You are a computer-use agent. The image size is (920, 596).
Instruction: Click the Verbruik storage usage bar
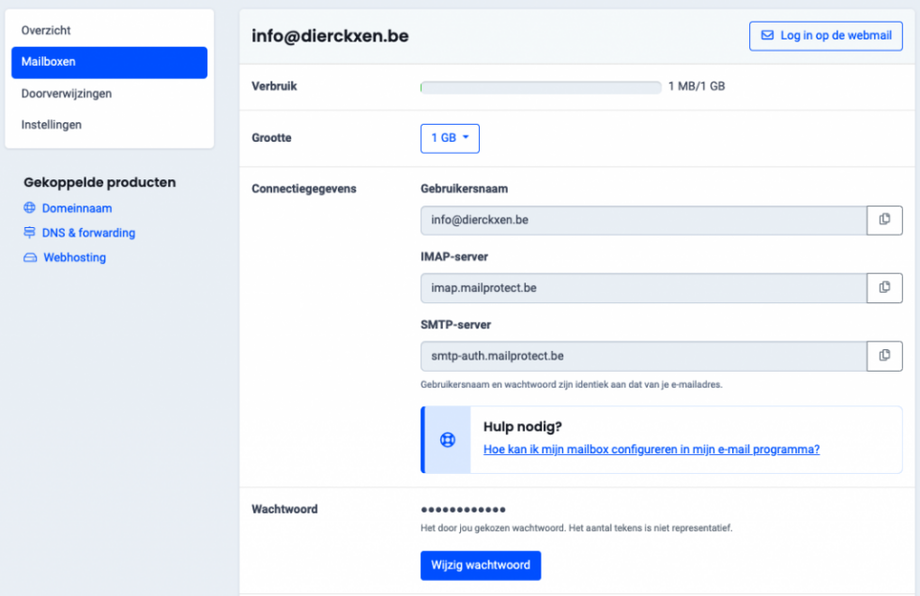(541, 87)
